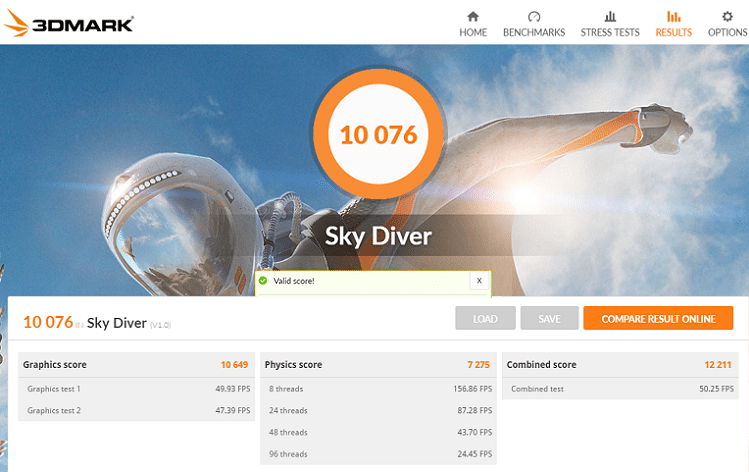Select the Combined test row

point(620,389)
